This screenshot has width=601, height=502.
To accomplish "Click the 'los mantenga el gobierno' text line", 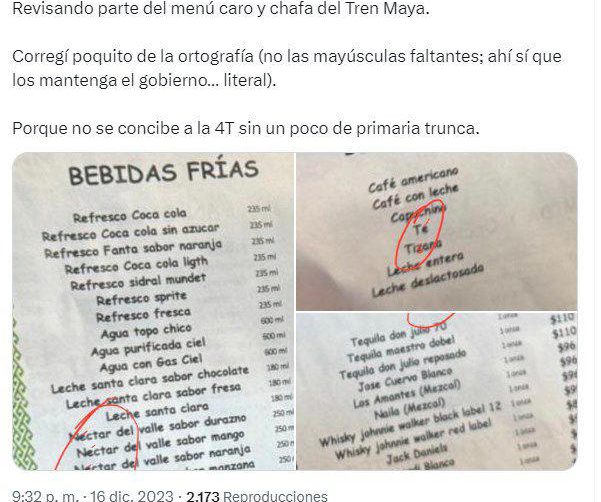I will (x=144, y=80).
